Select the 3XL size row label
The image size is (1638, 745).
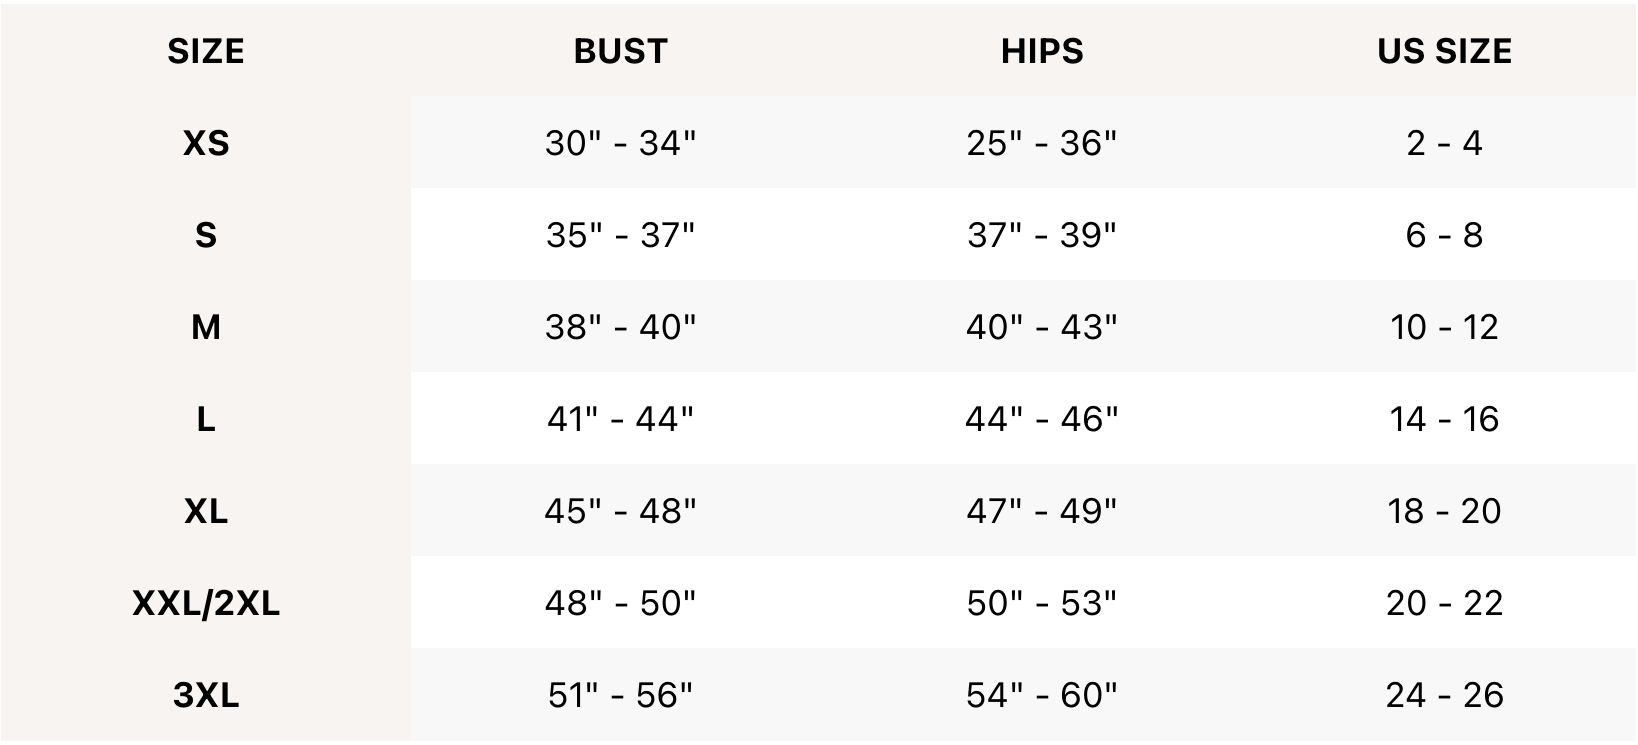(x=206, y=695)
